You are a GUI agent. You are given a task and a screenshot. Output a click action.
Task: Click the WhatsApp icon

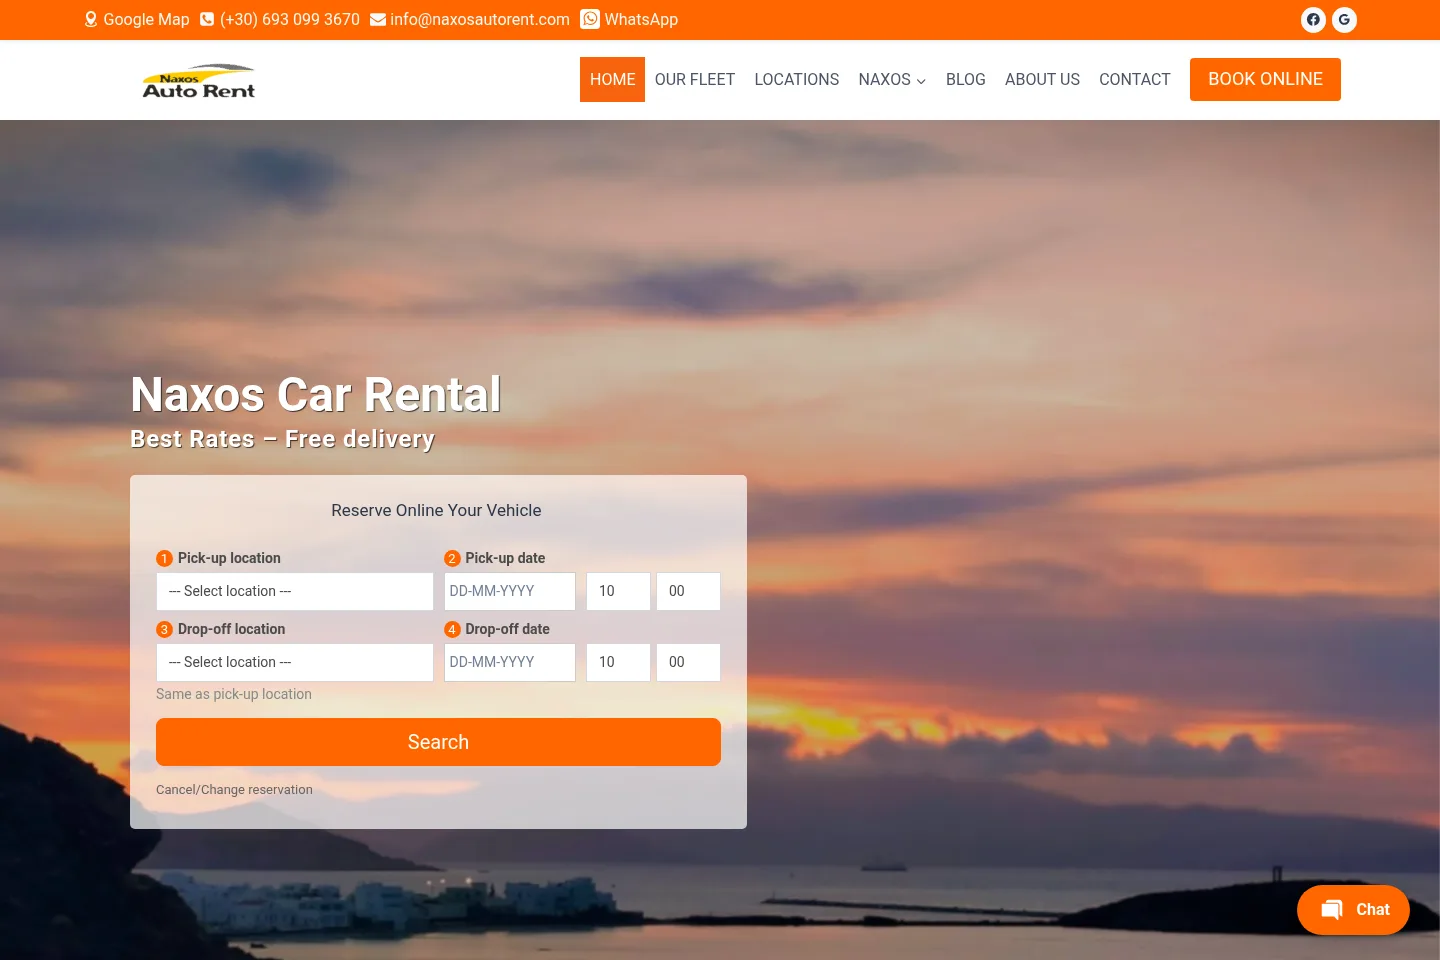tap(590, 19)
